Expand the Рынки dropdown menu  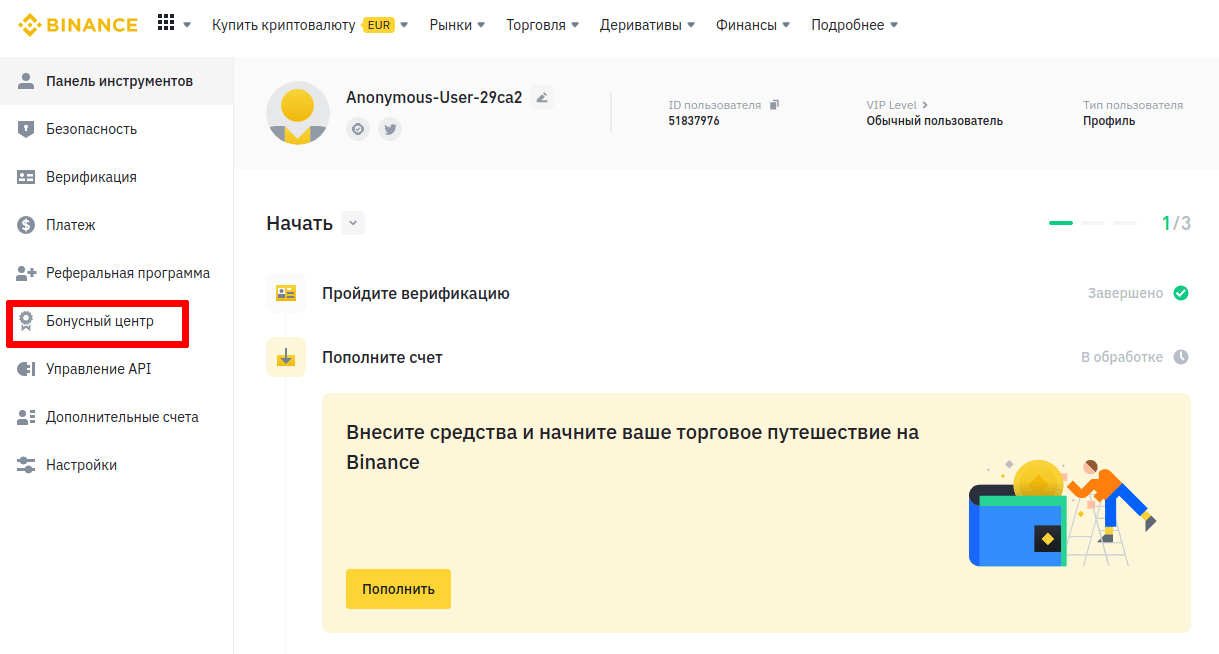point(457,25)
